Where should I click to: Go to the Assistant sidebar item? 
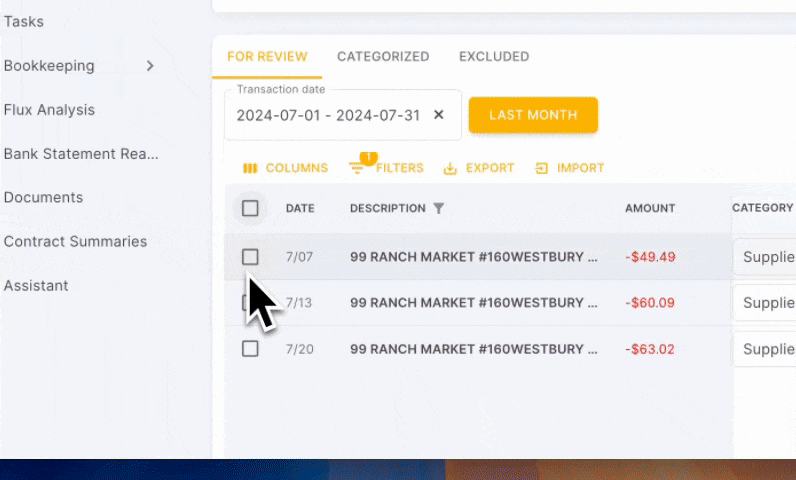(x=36, y=286)
